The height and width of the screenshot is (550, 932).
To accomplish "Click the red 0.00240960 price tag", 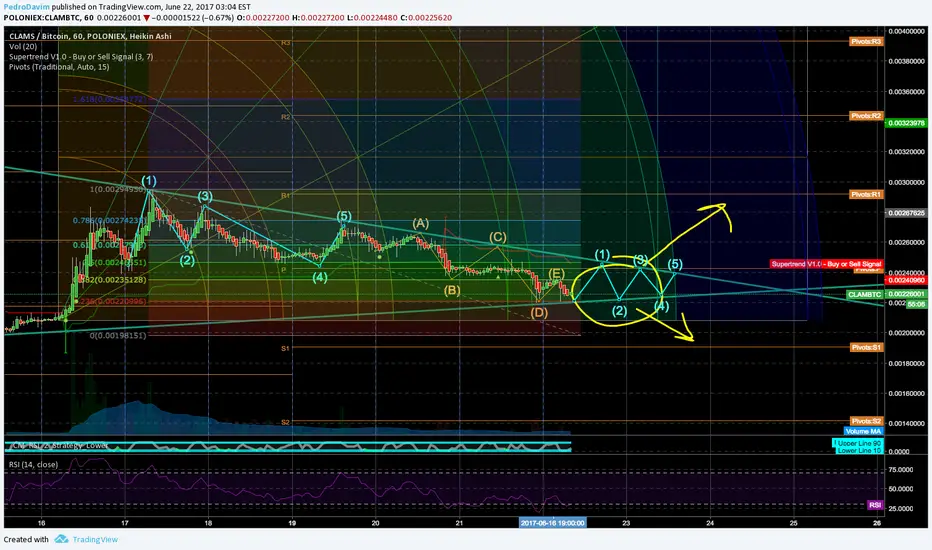I will click(906, 279).
